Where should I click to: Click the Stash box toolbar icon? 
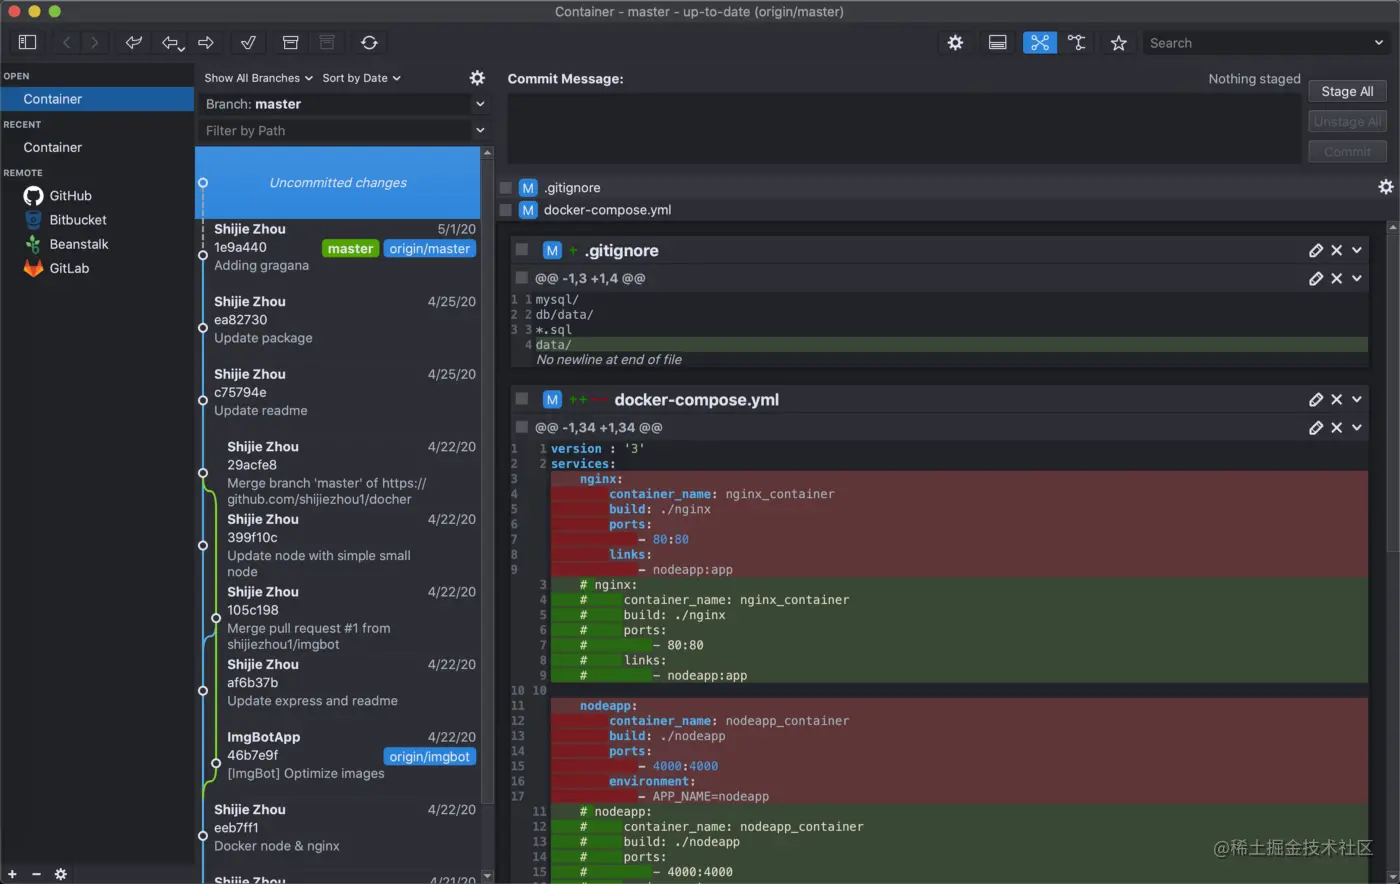[290, 42]
